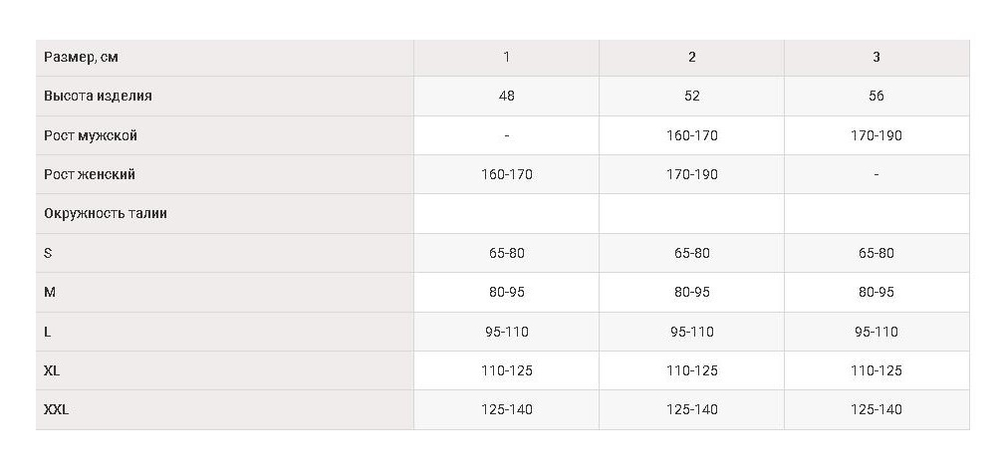
Task: Click the product height value 56
Action: tap(876, 96)
